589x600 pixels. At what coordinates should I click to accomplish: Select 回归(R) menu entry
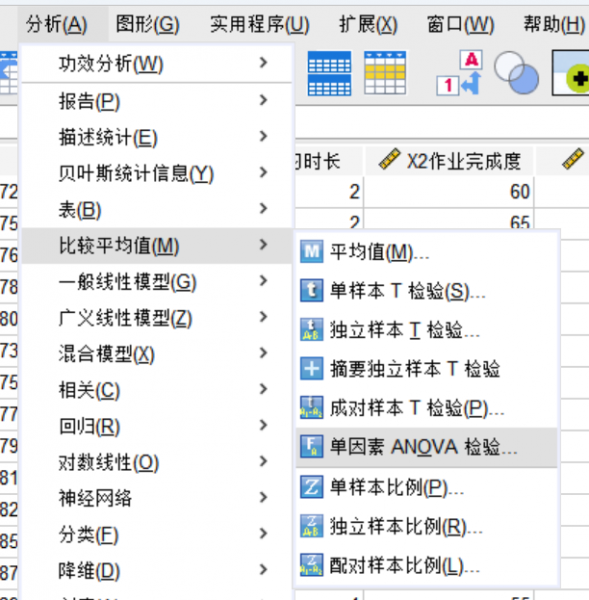(157, 426)
